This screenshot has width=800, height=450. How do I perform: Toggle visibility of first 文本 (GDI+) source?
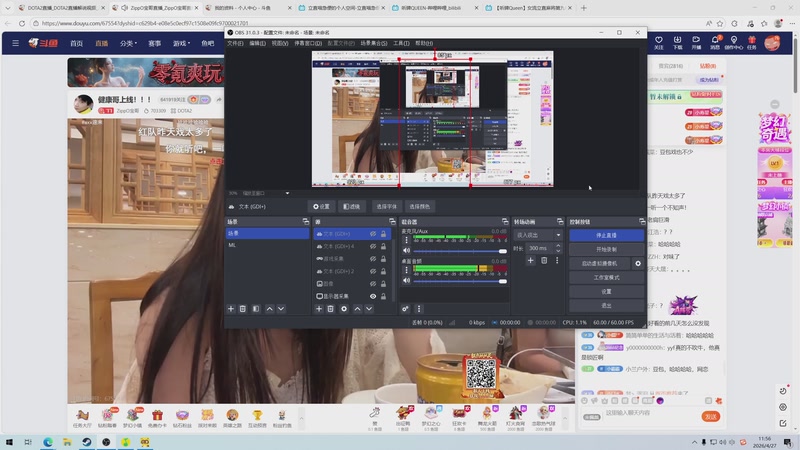[373, 234]
